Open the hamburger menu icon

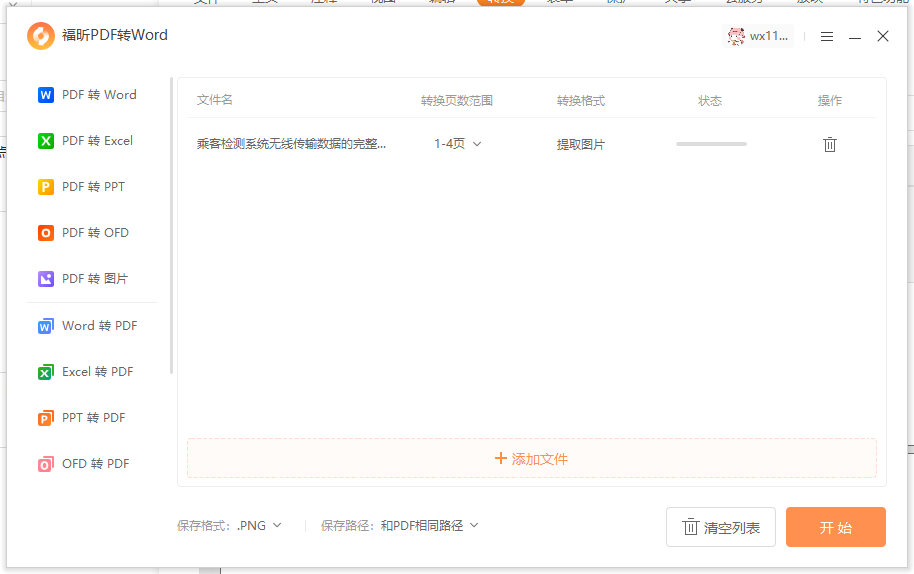827,36
